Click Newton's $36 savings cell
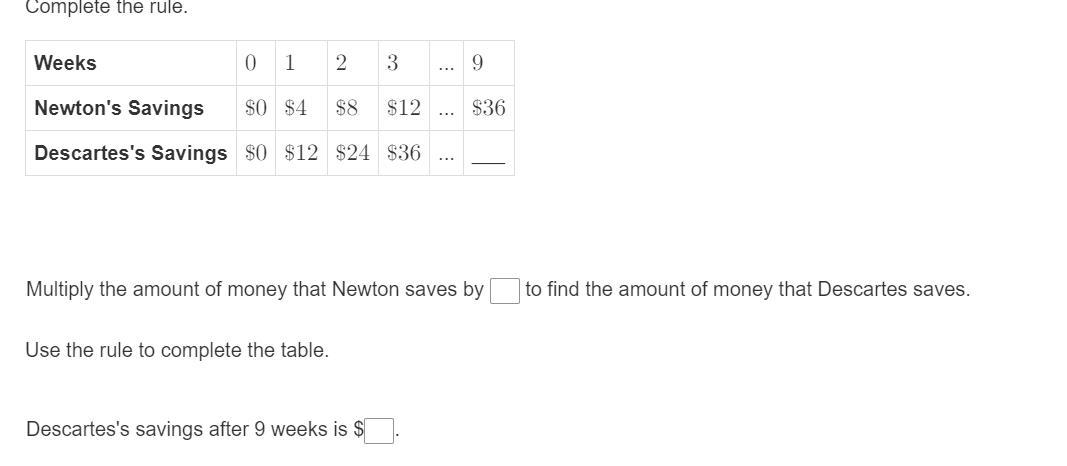This screenshot has width=1067, height=466. pyautogui.click(x=489, y=108)
